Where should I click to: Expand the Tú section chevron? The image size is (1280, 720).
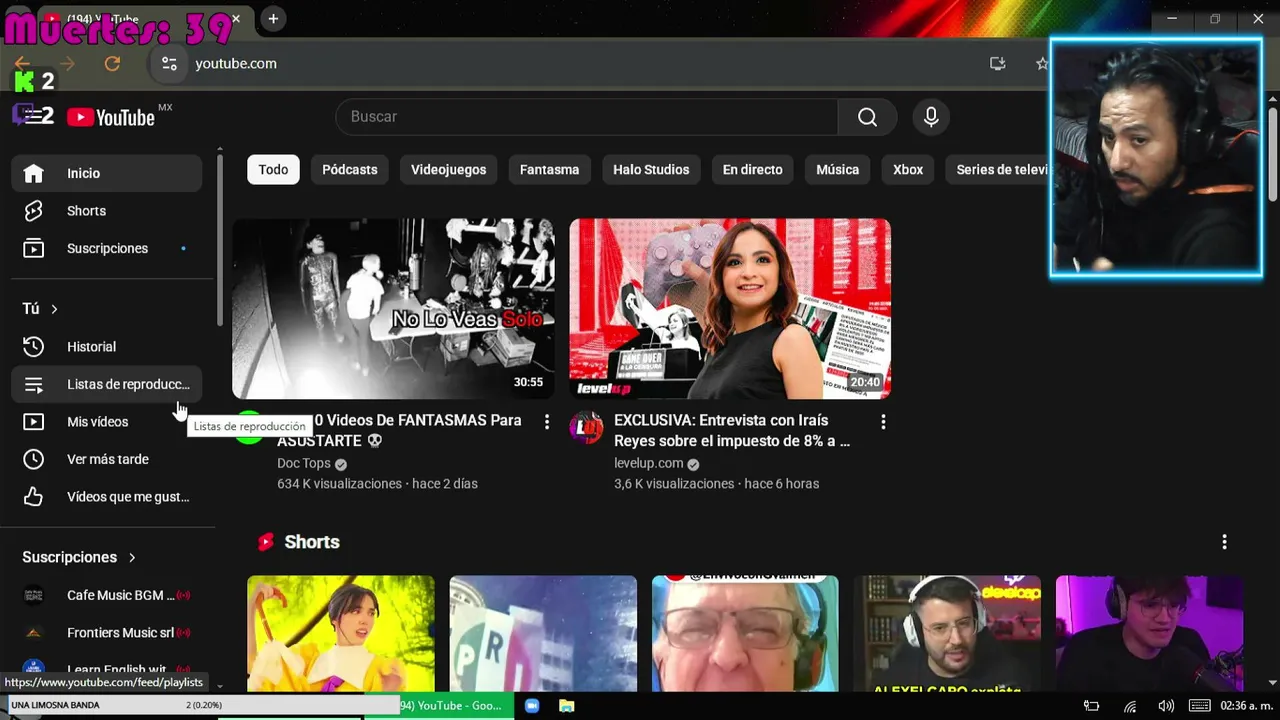54,309
